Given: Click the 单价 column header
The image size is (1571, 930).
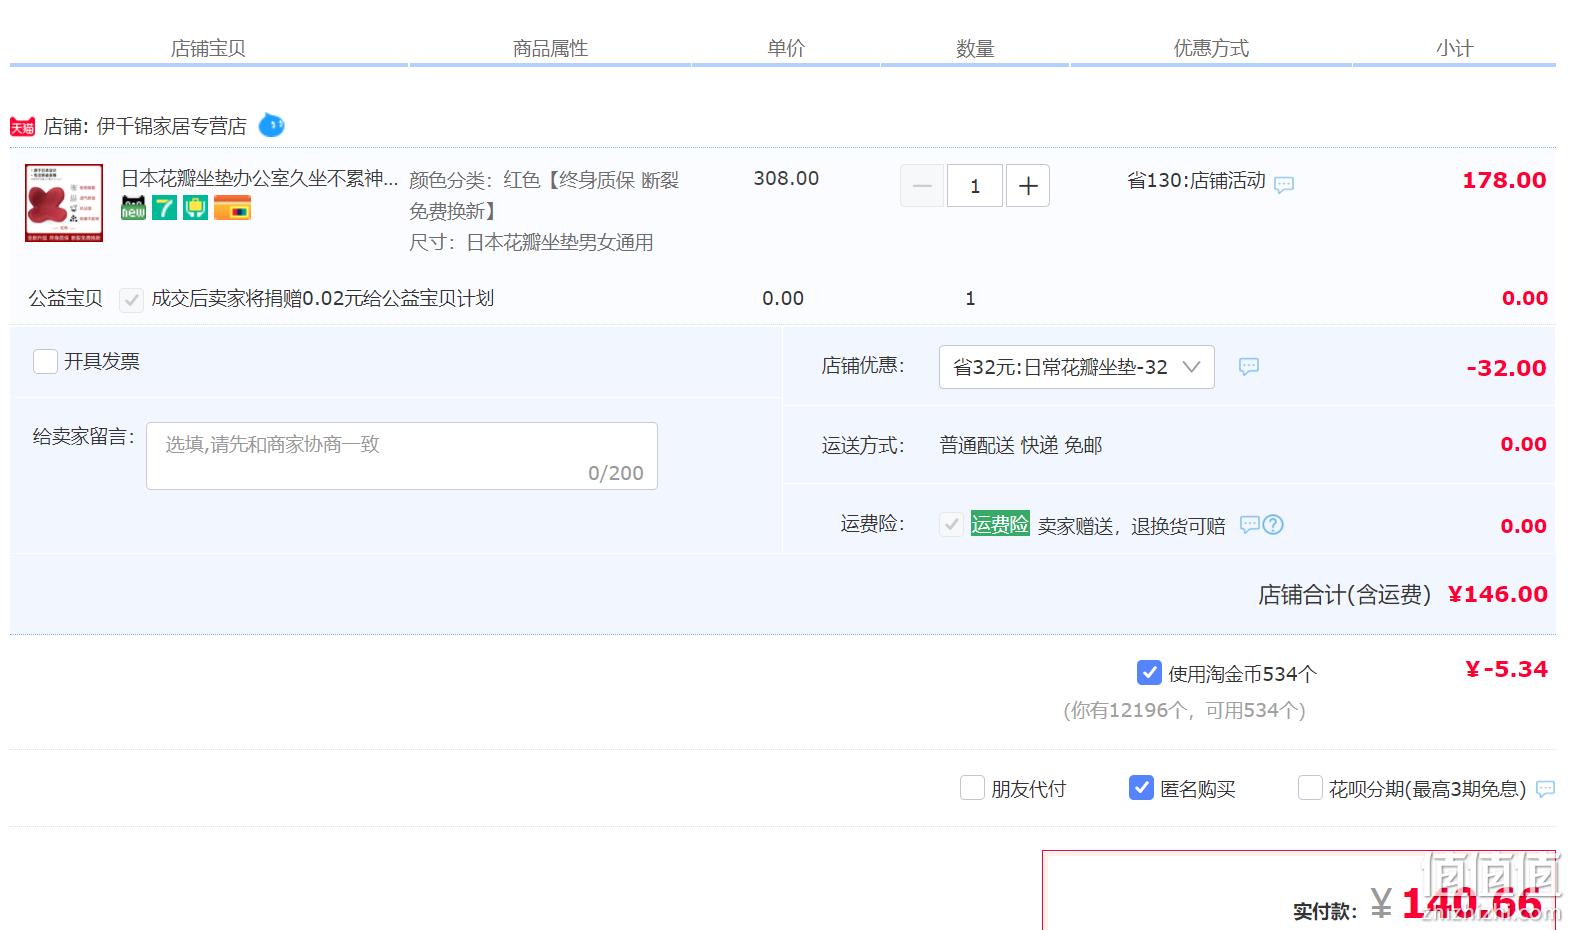Looking at the screenshot, I should pos(786,48).
